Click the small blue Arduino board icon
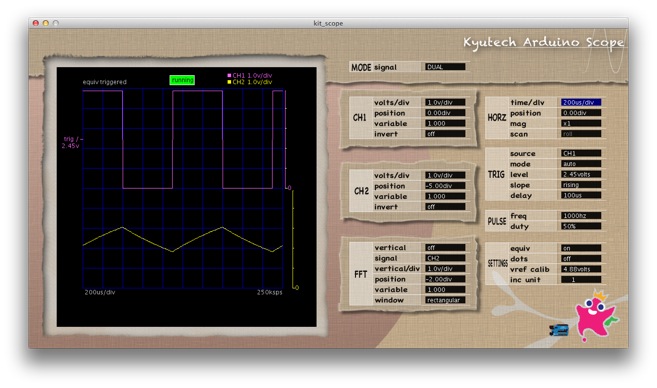The image size is (657, 388). click(559, 330)
